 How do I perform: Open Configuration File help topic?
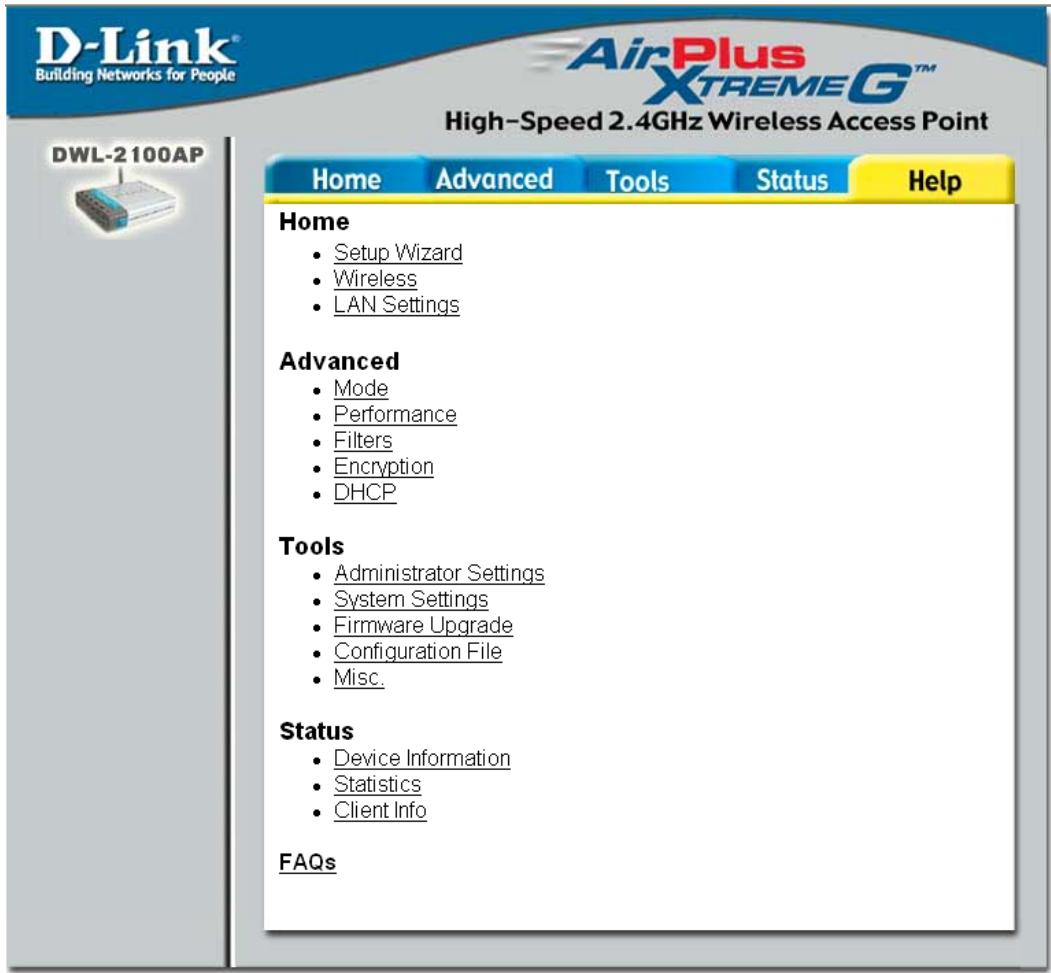(x=418, y=652)
